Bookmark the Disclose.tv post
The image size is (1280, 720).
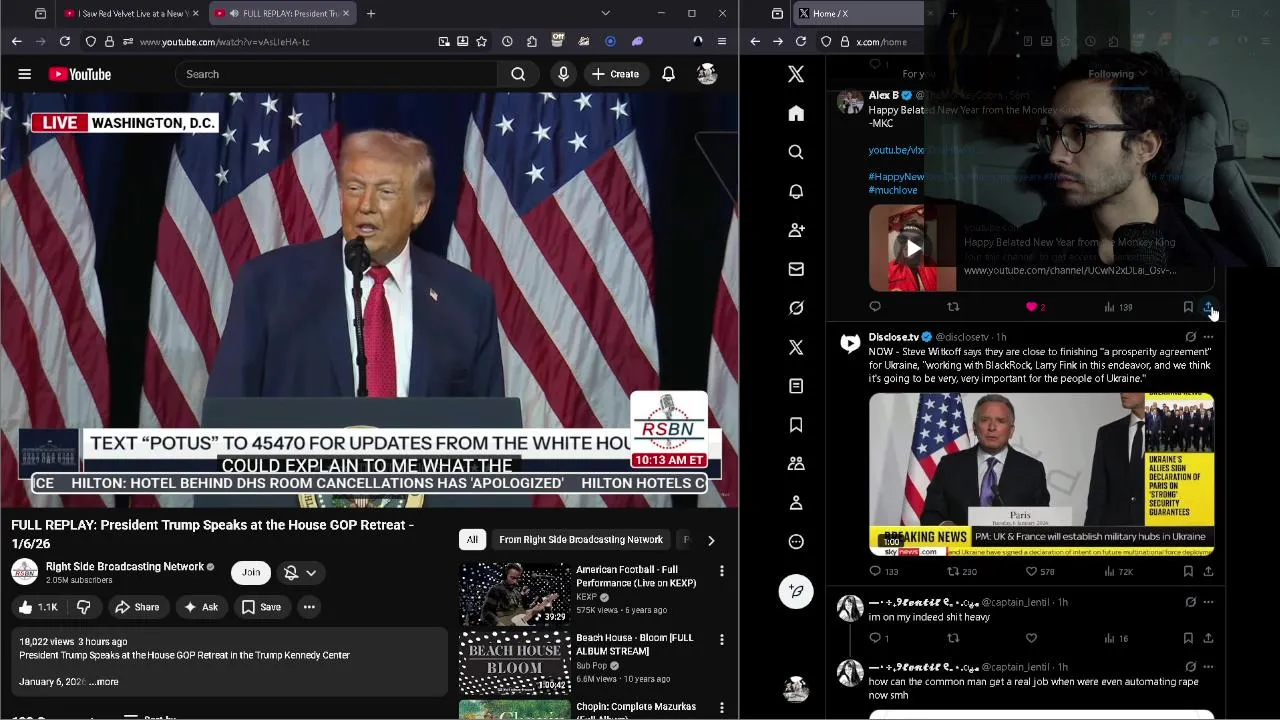click(x=1188, y=571)
